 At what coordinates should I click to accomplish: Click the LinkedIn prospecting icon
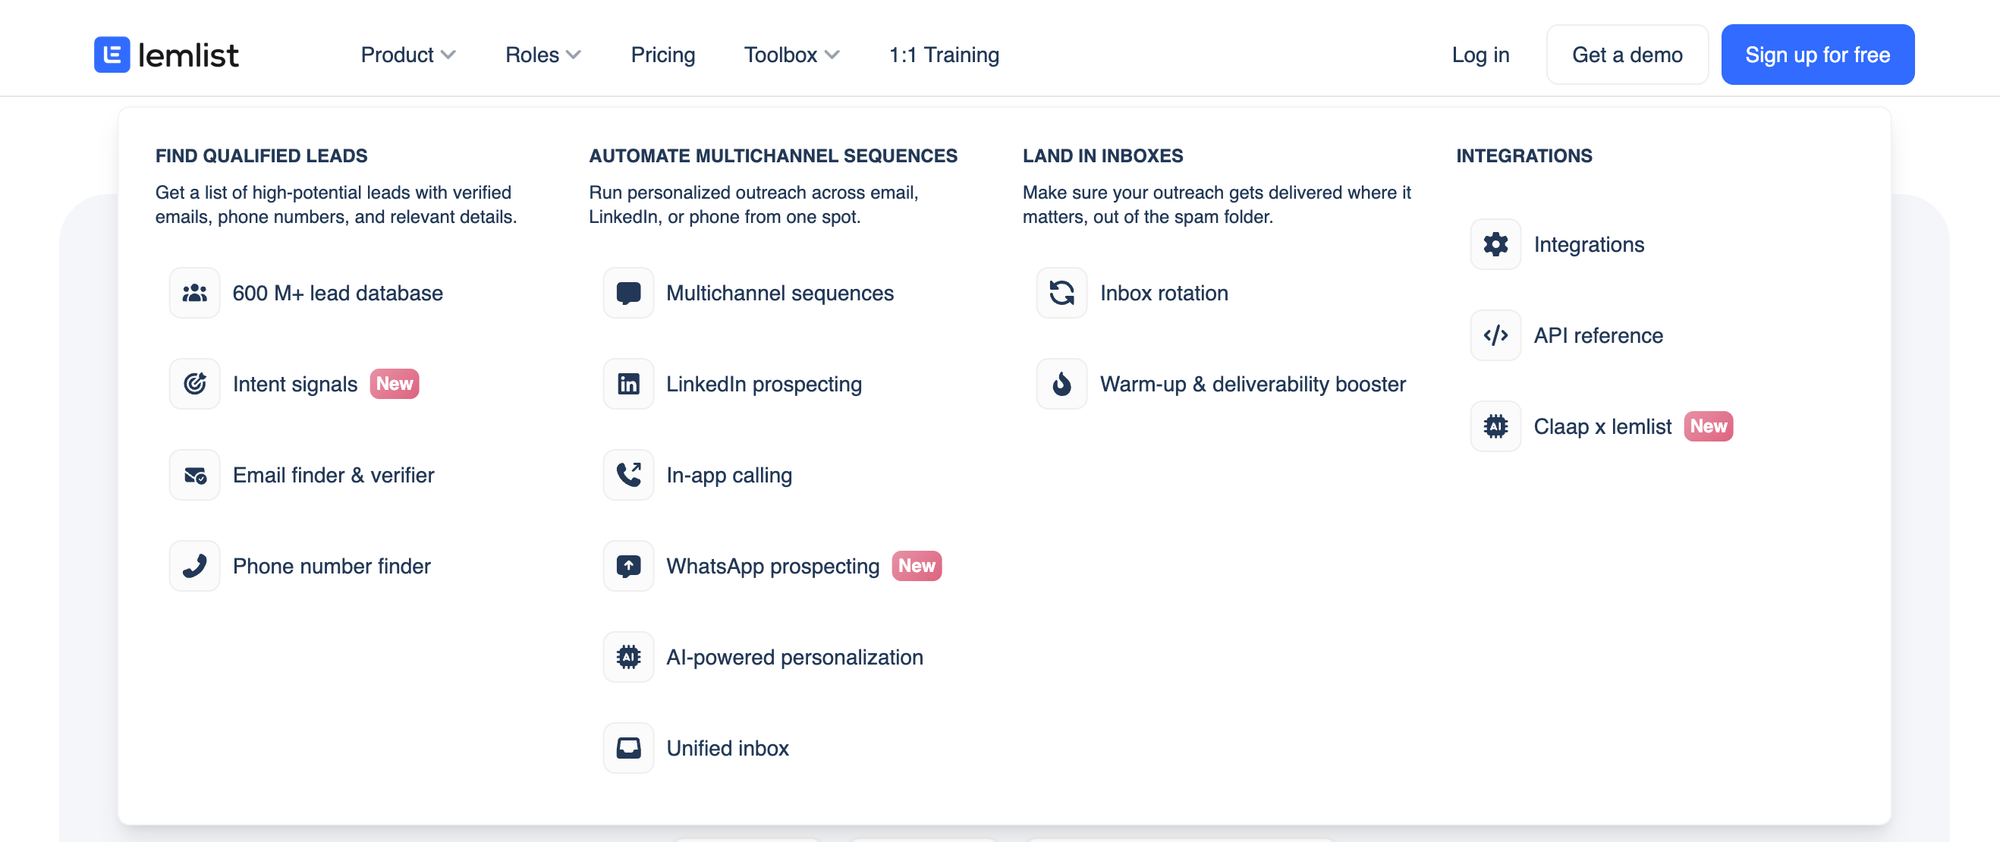[x=628, y=384]
